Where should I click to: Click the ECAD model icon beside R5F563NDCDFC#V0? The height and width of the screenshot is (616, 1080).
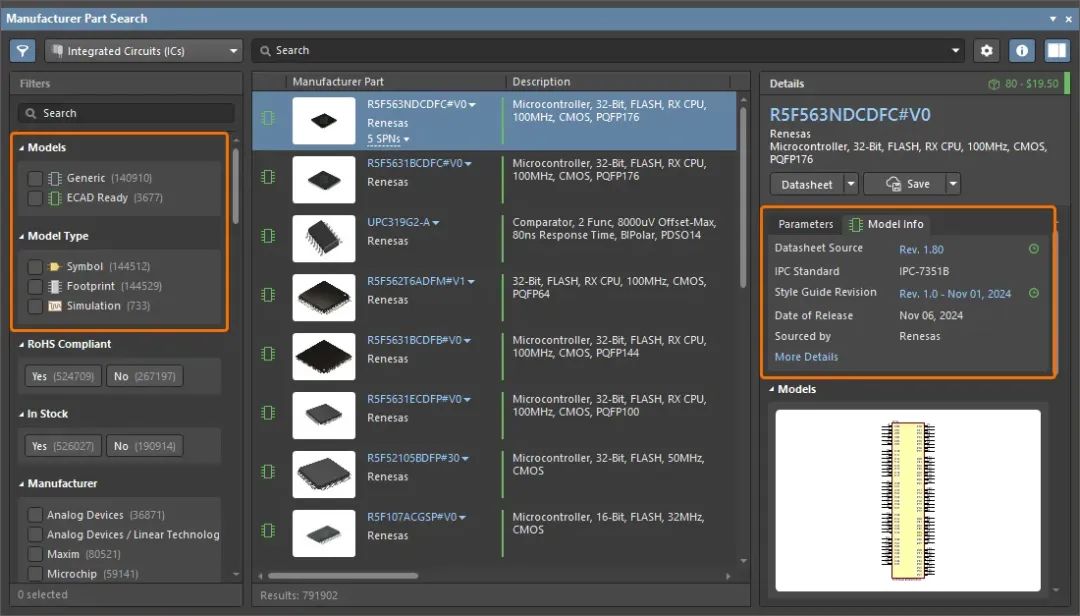[x=268, y=118]
